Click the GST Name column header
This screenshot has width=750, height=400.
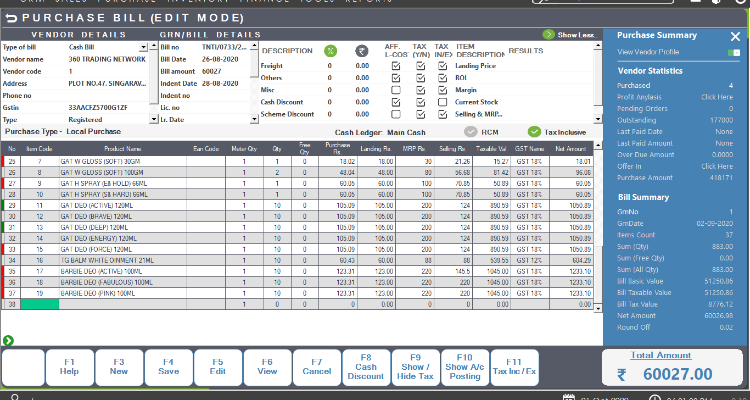pyautogui.click(x=529, y=149)
